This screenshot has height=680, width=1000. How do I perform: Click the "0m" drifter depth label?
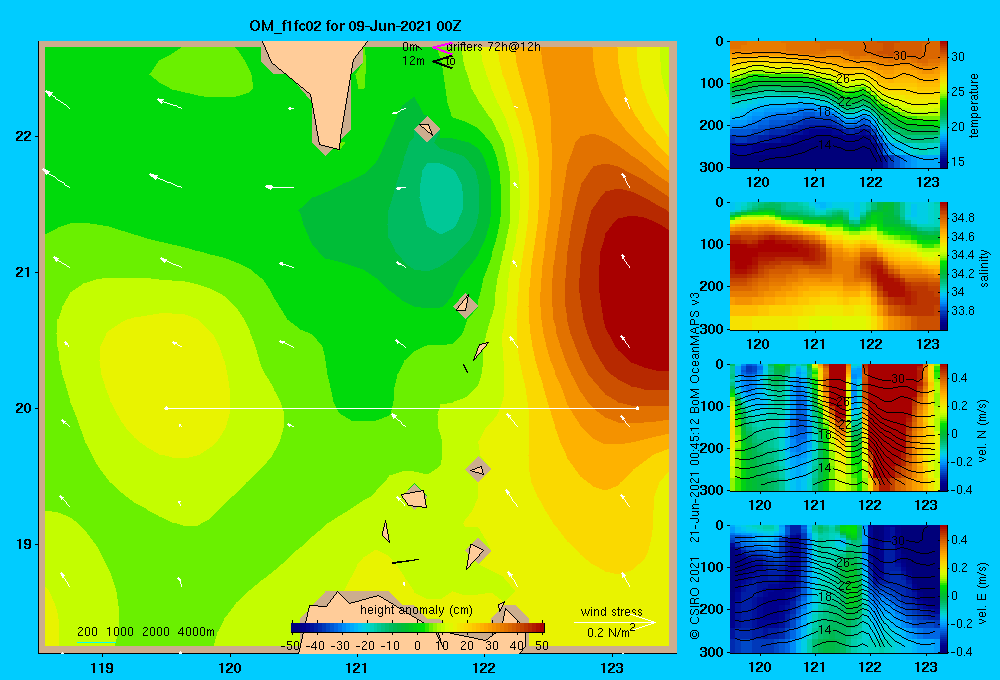pos(410,47)
